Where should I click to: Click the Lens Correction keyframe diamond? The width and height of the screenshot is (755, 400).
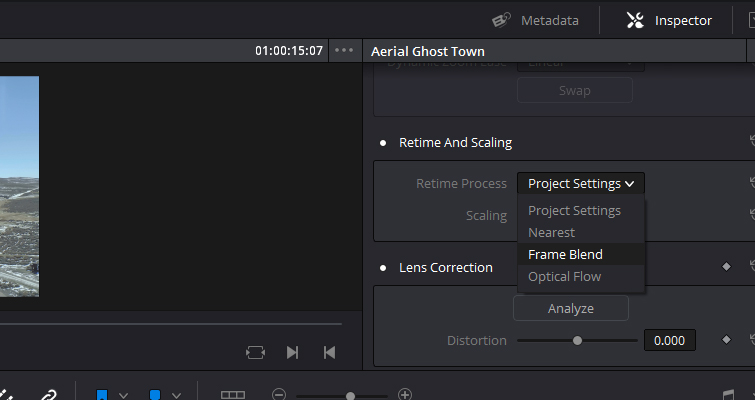(726, 267)
